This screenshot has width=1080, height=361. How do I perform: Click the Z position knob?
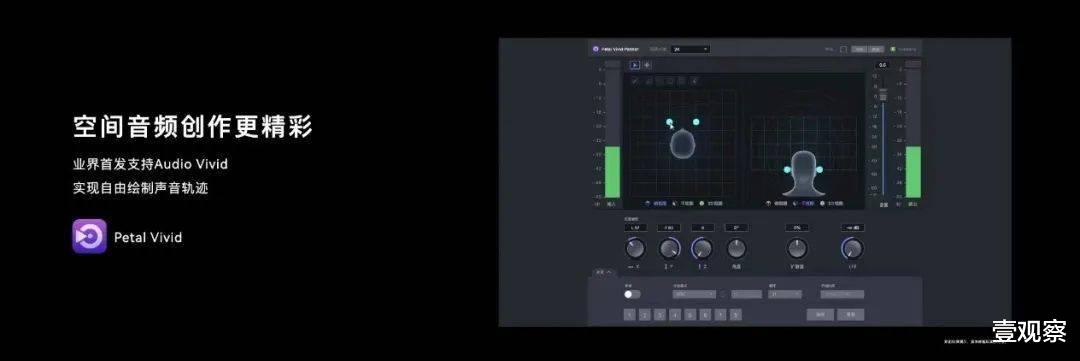[702, 249]
